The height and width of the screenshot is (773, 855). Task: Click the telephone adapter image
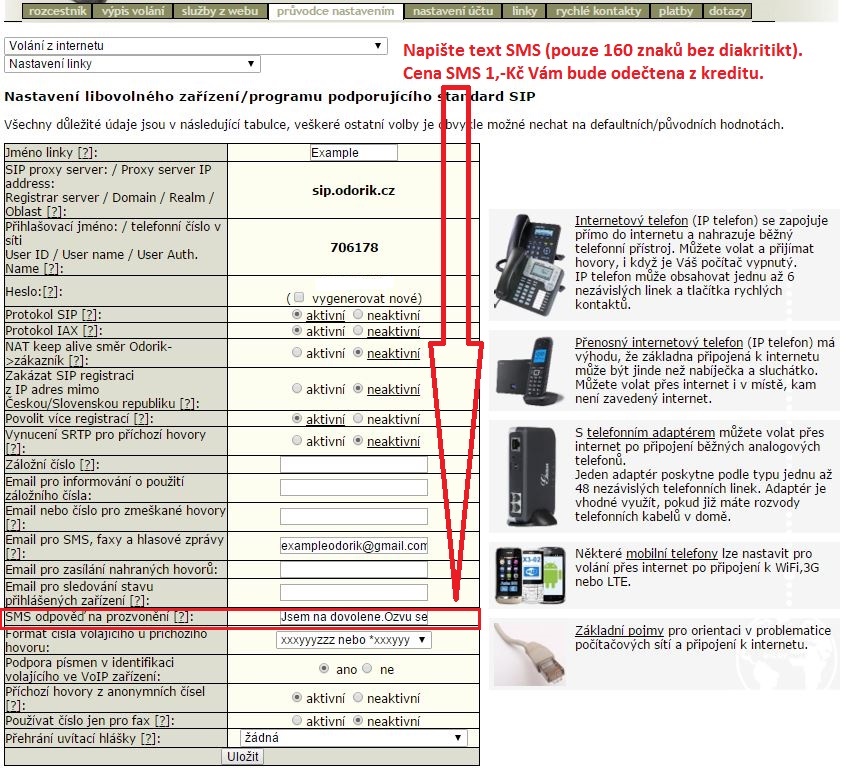(533, 477)
